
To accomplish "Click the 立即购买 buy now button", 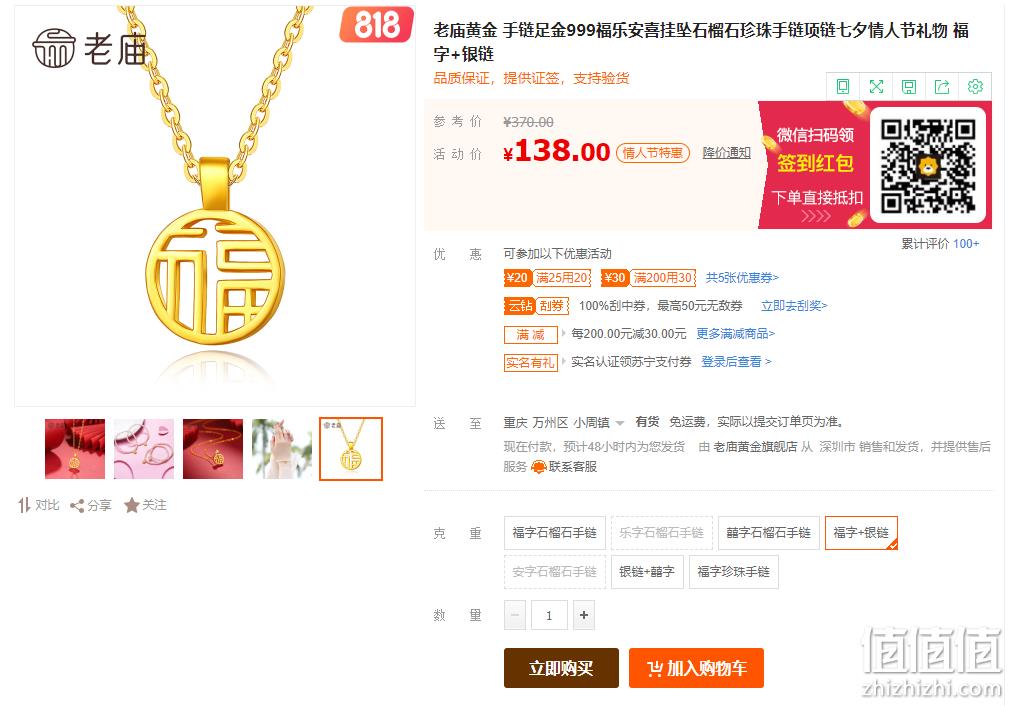I will [x=561, y=668].
